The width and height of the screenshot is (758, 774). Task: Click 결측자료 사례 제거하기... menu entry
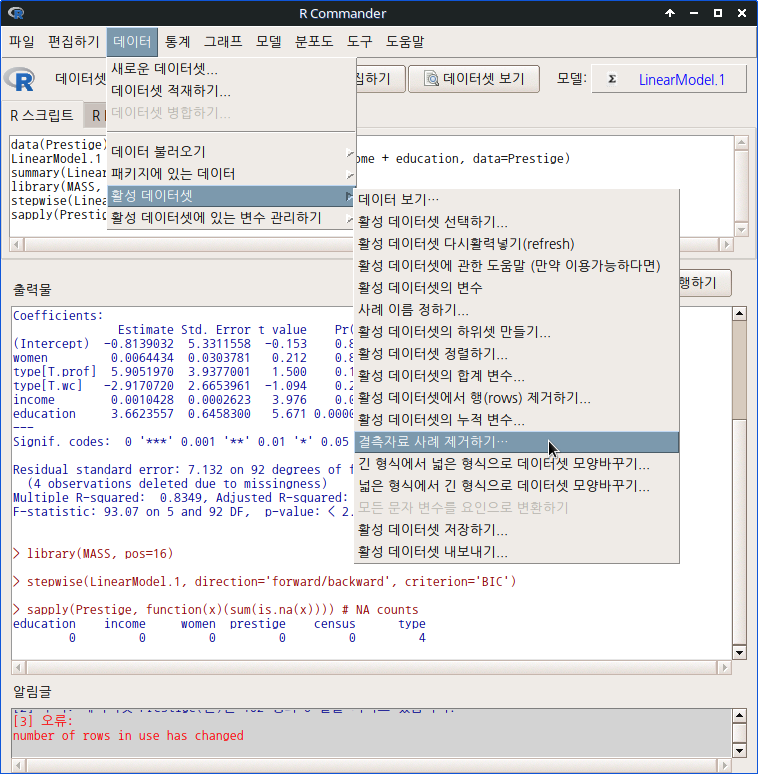pyautogui.click(x=517, y=442)
